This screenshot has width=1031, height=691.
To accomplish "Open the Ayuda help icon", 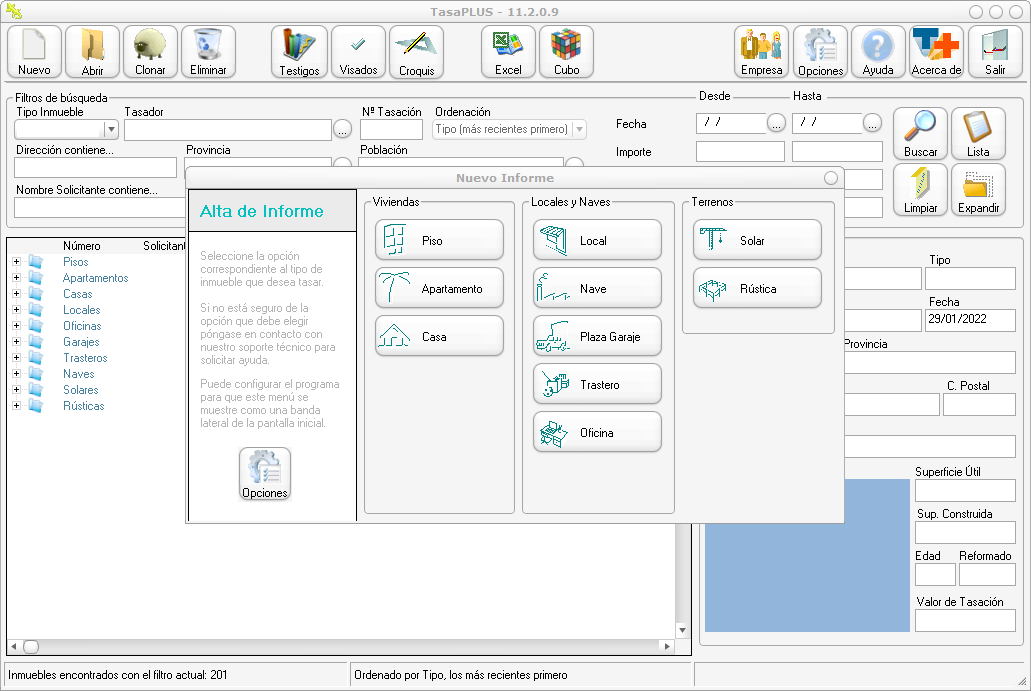I will pyautogui.click(x=878, y=52).
